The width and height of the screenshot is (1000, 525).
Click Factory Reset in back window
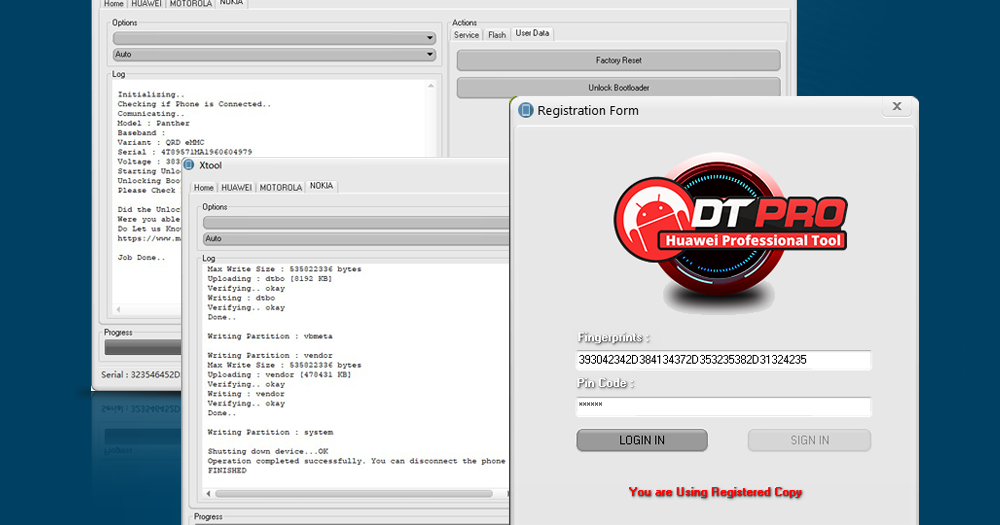619,61
